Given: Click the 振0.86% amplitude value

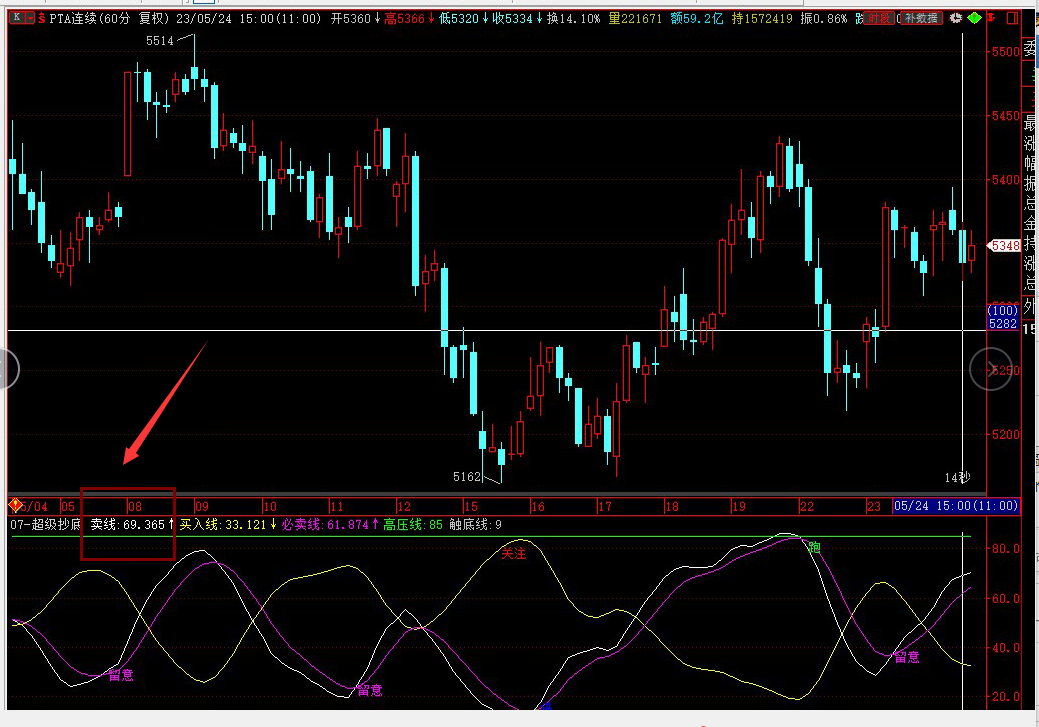Looking at the screenshot, I should (x=824, y=19).
